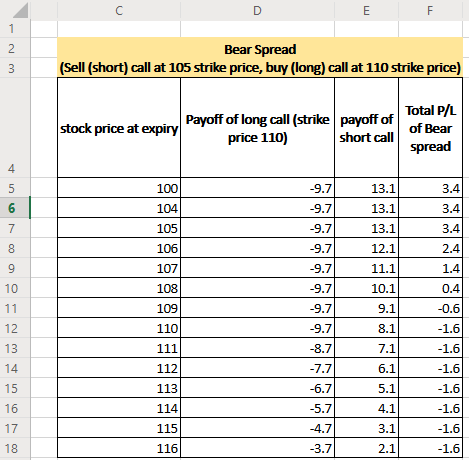Select column F header
Screen dimensions: 469x460
pyautogui.click(x=430, y=10)
